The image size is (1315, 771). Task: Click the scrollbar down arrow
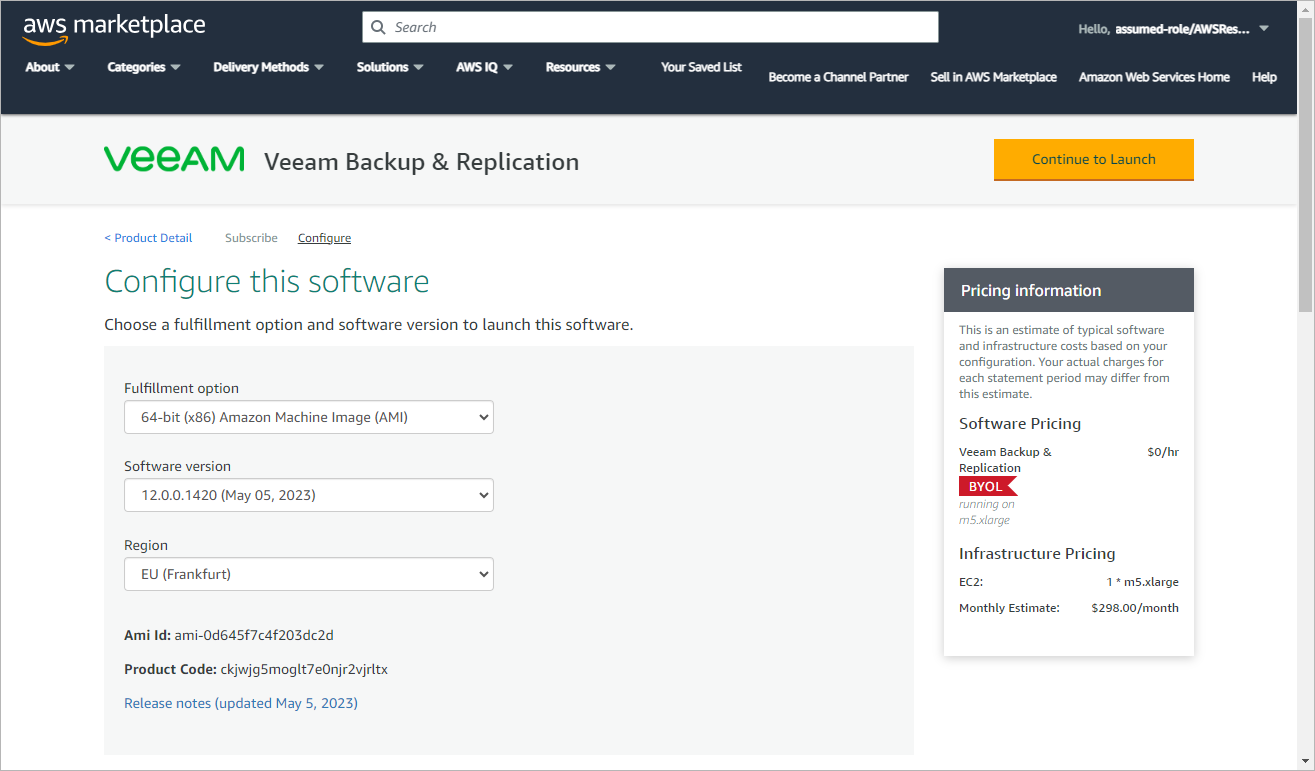click(x=1306, y=762)
